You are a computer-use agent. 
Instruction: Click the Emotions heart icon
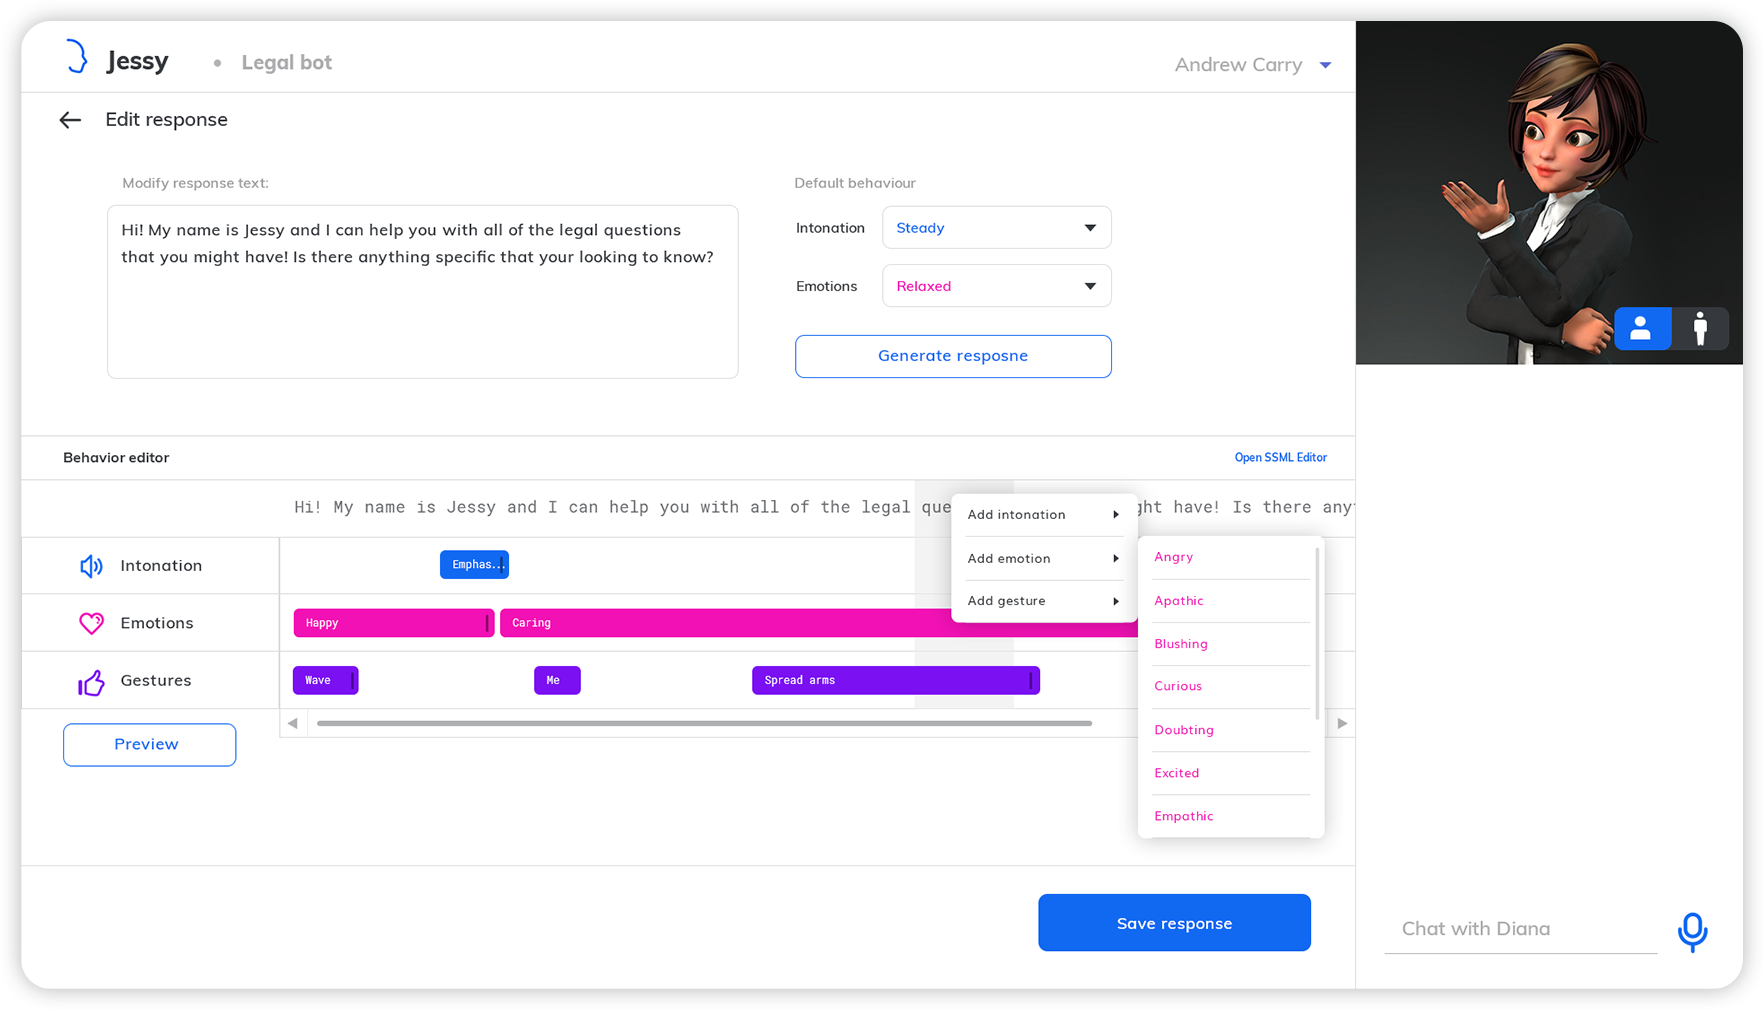click(x=91, y=623)
